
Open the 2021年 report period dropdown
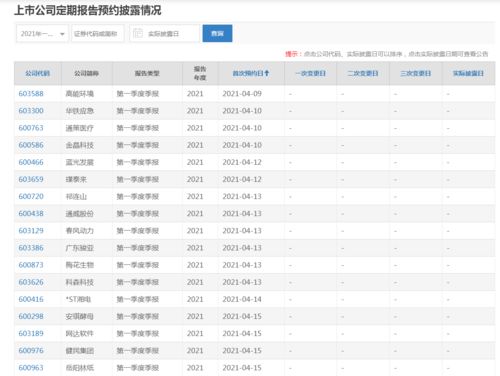[42, 34]
